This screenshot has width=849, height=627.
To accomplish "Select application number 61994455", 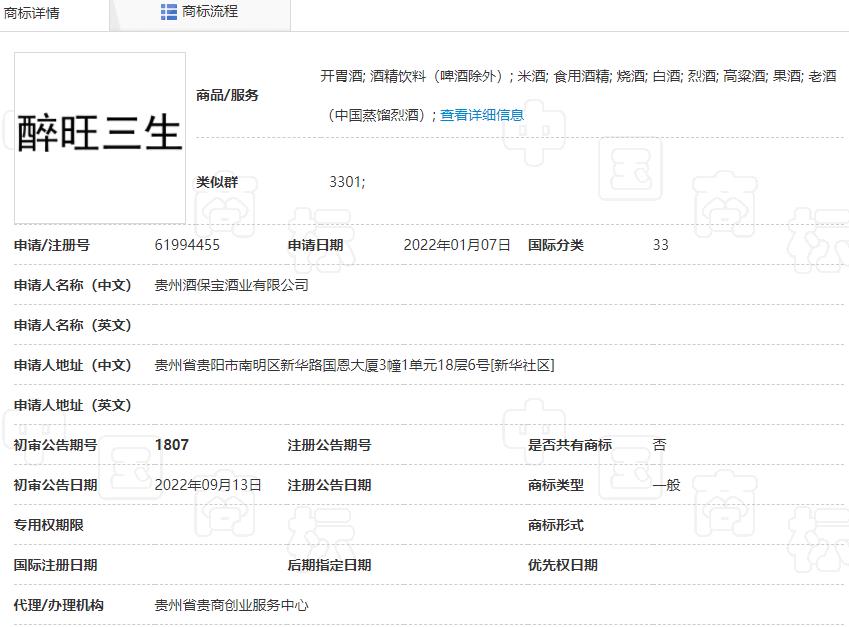I will pos(187,245).
